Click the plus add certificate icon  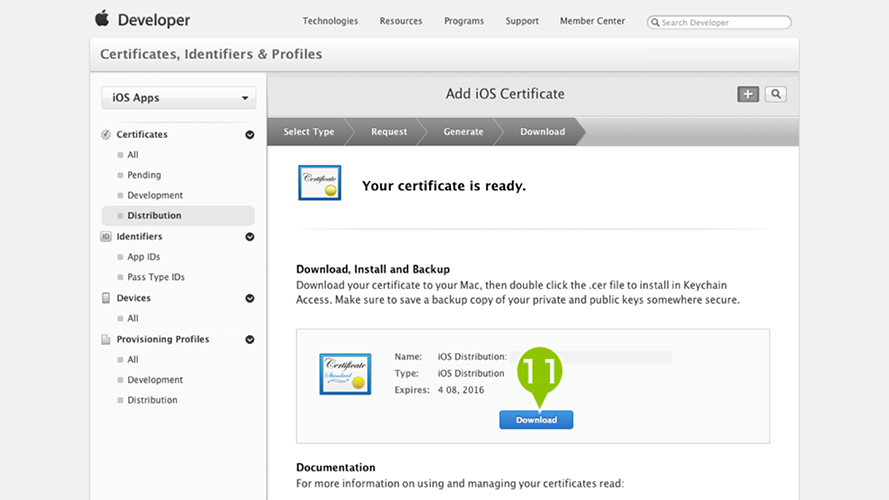748,94
